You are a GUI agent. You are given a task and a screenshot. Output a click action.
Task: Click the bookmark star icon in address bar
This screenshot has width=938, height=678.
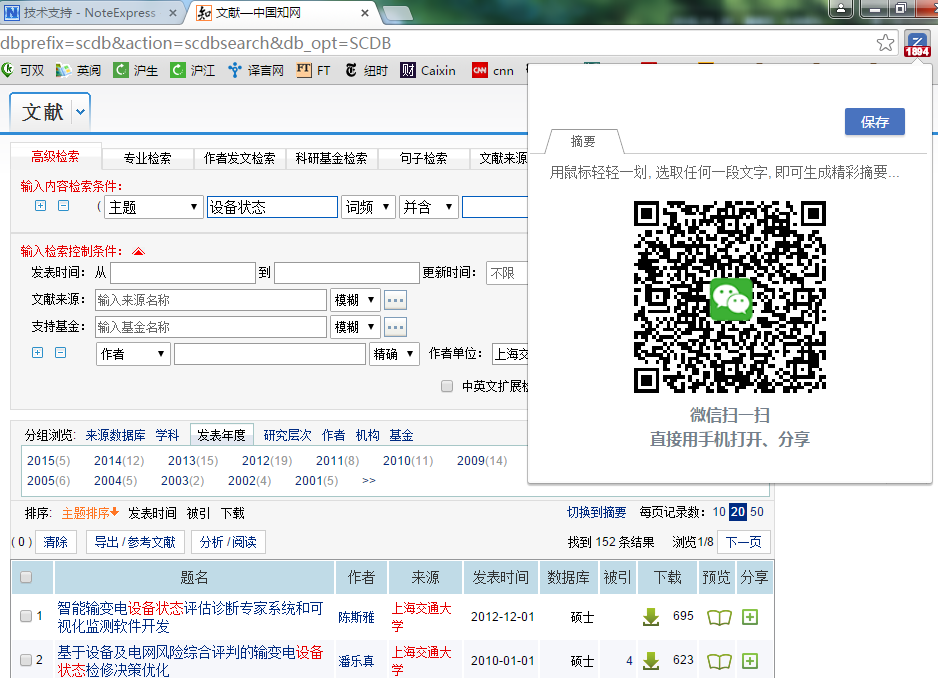(885, 42)
